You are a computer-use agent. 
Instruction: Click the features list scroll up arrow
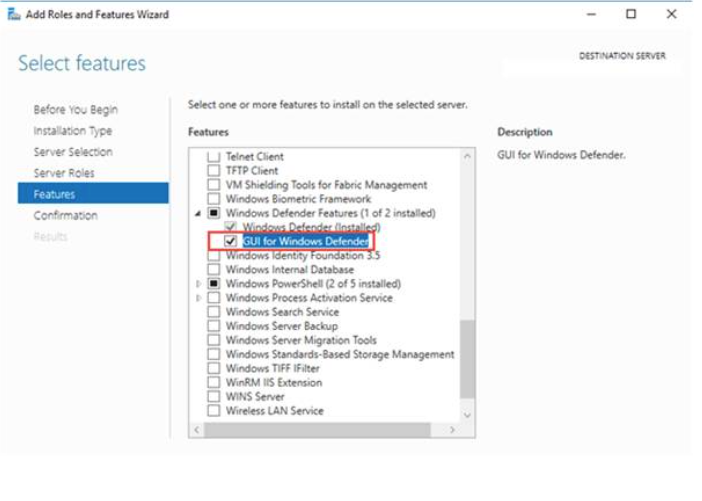pos(467,156)
